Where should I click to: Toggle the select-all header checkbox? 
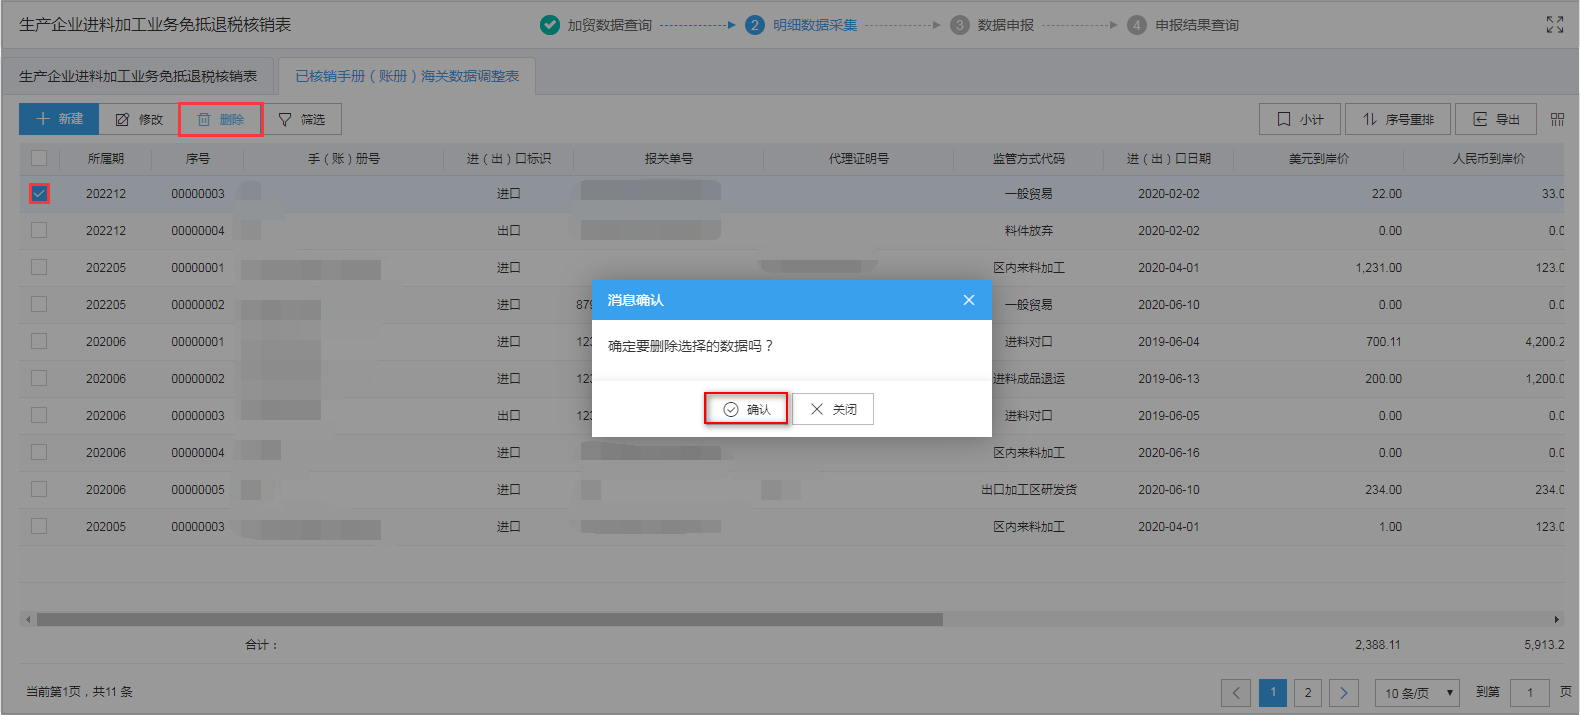[x=39, y=158]
